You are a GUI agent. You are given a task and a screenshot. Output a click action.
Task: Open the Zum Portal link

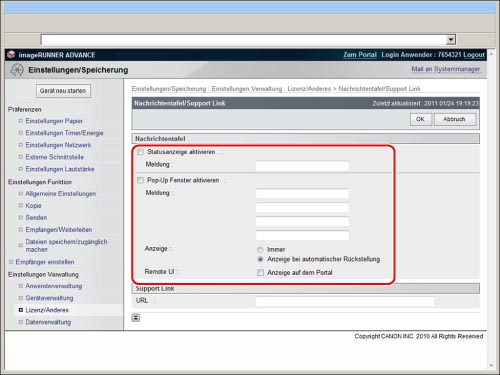[360, 55]
